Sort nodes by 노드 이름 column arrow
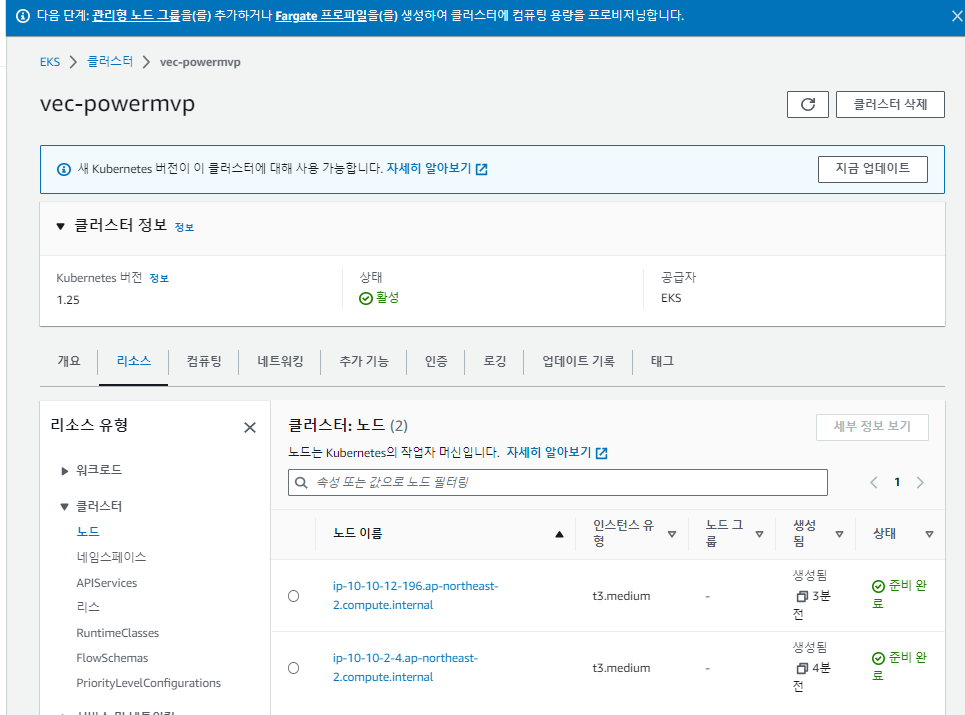Viewport: 965px width, 715px height. tap(559, 534)
